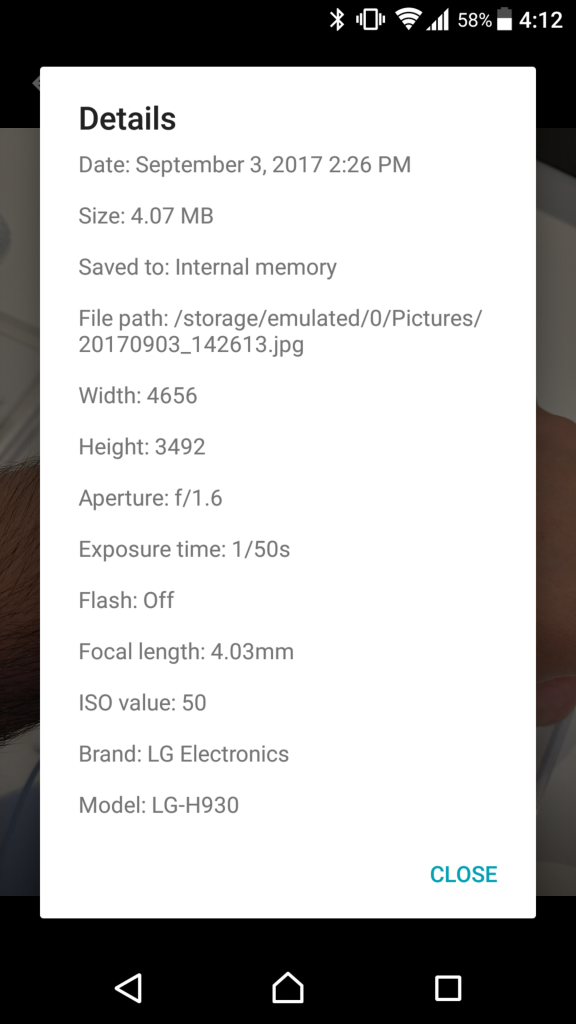The width and height of the screenshot is (576, 1024).
Task: Tap the Details dialog title
Action: [x=127, y=119]
